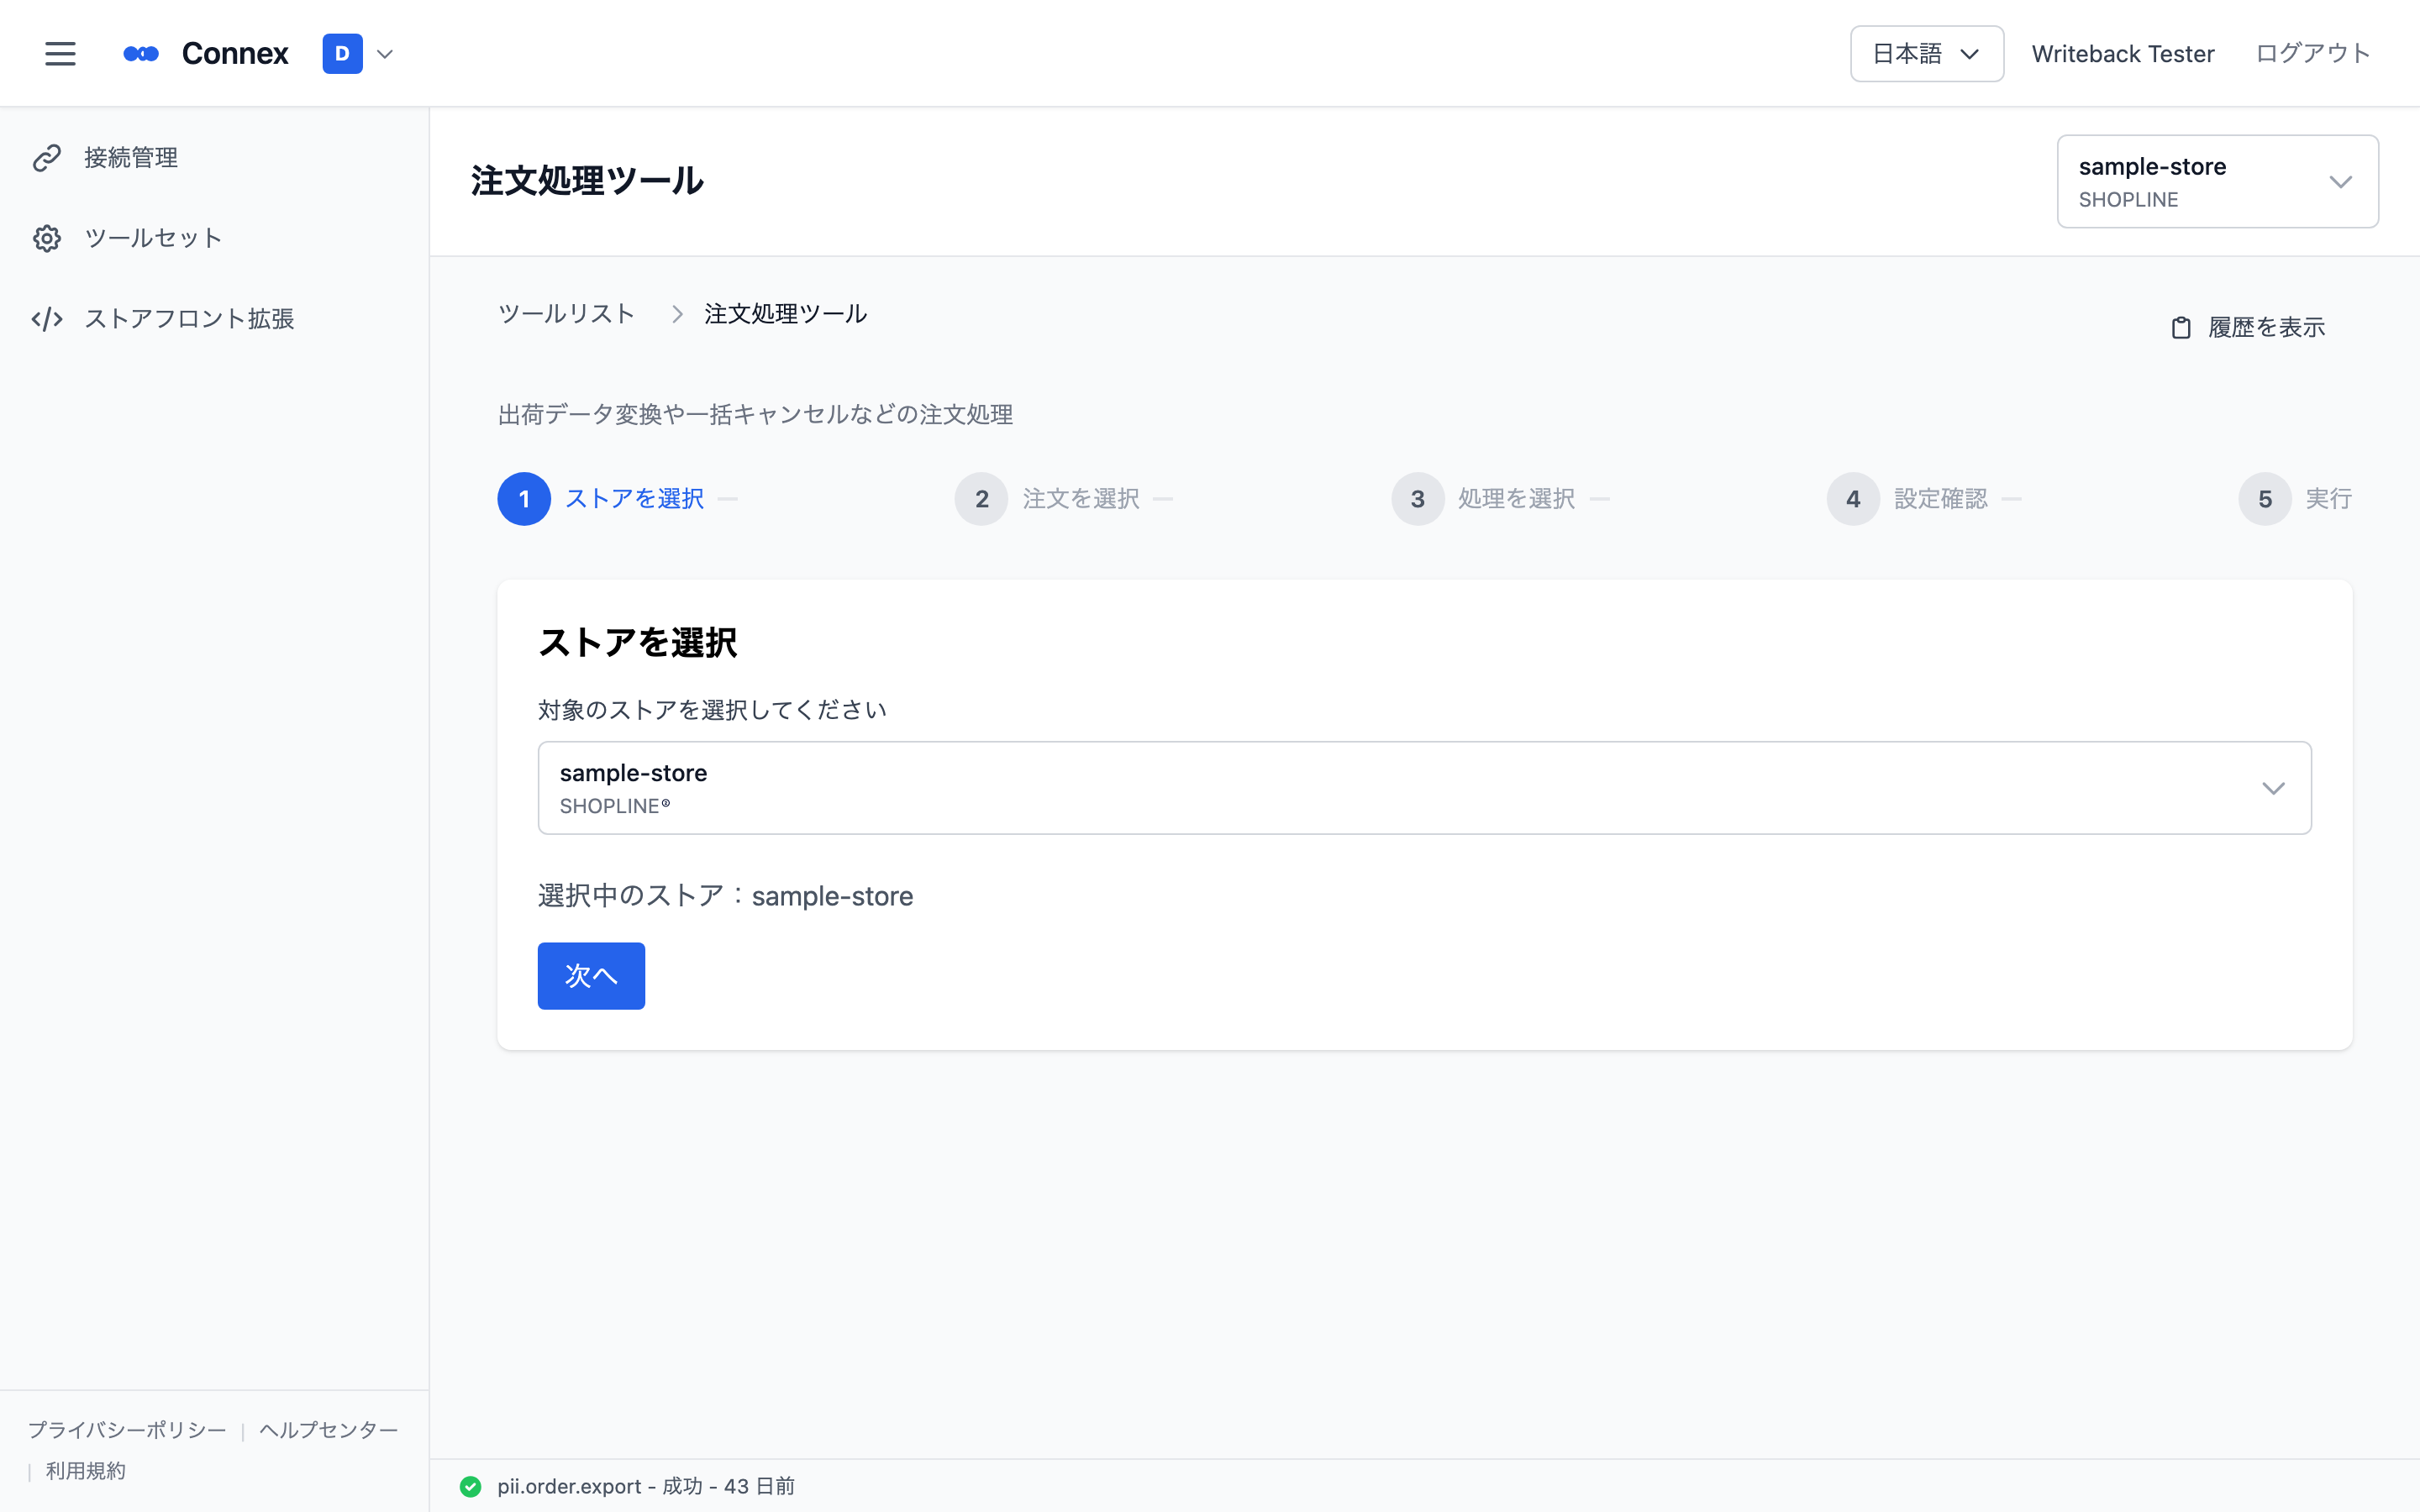Click 履歴を表示 to show history
Image resolution: width=2420 pixels, height=1512 pixels.
(x=2266, y=328)
